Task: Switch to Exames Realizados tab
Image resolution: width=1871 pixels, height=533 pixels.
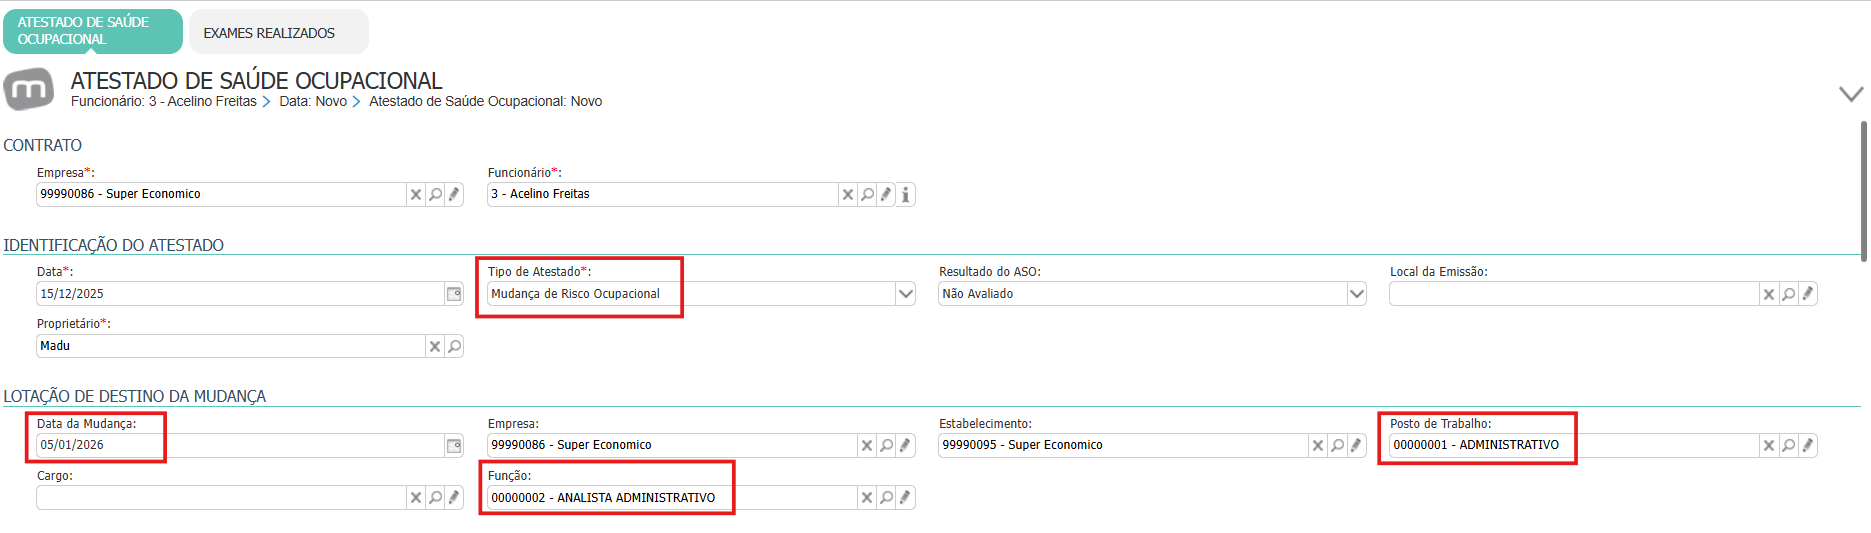Action: click(278, 32)
